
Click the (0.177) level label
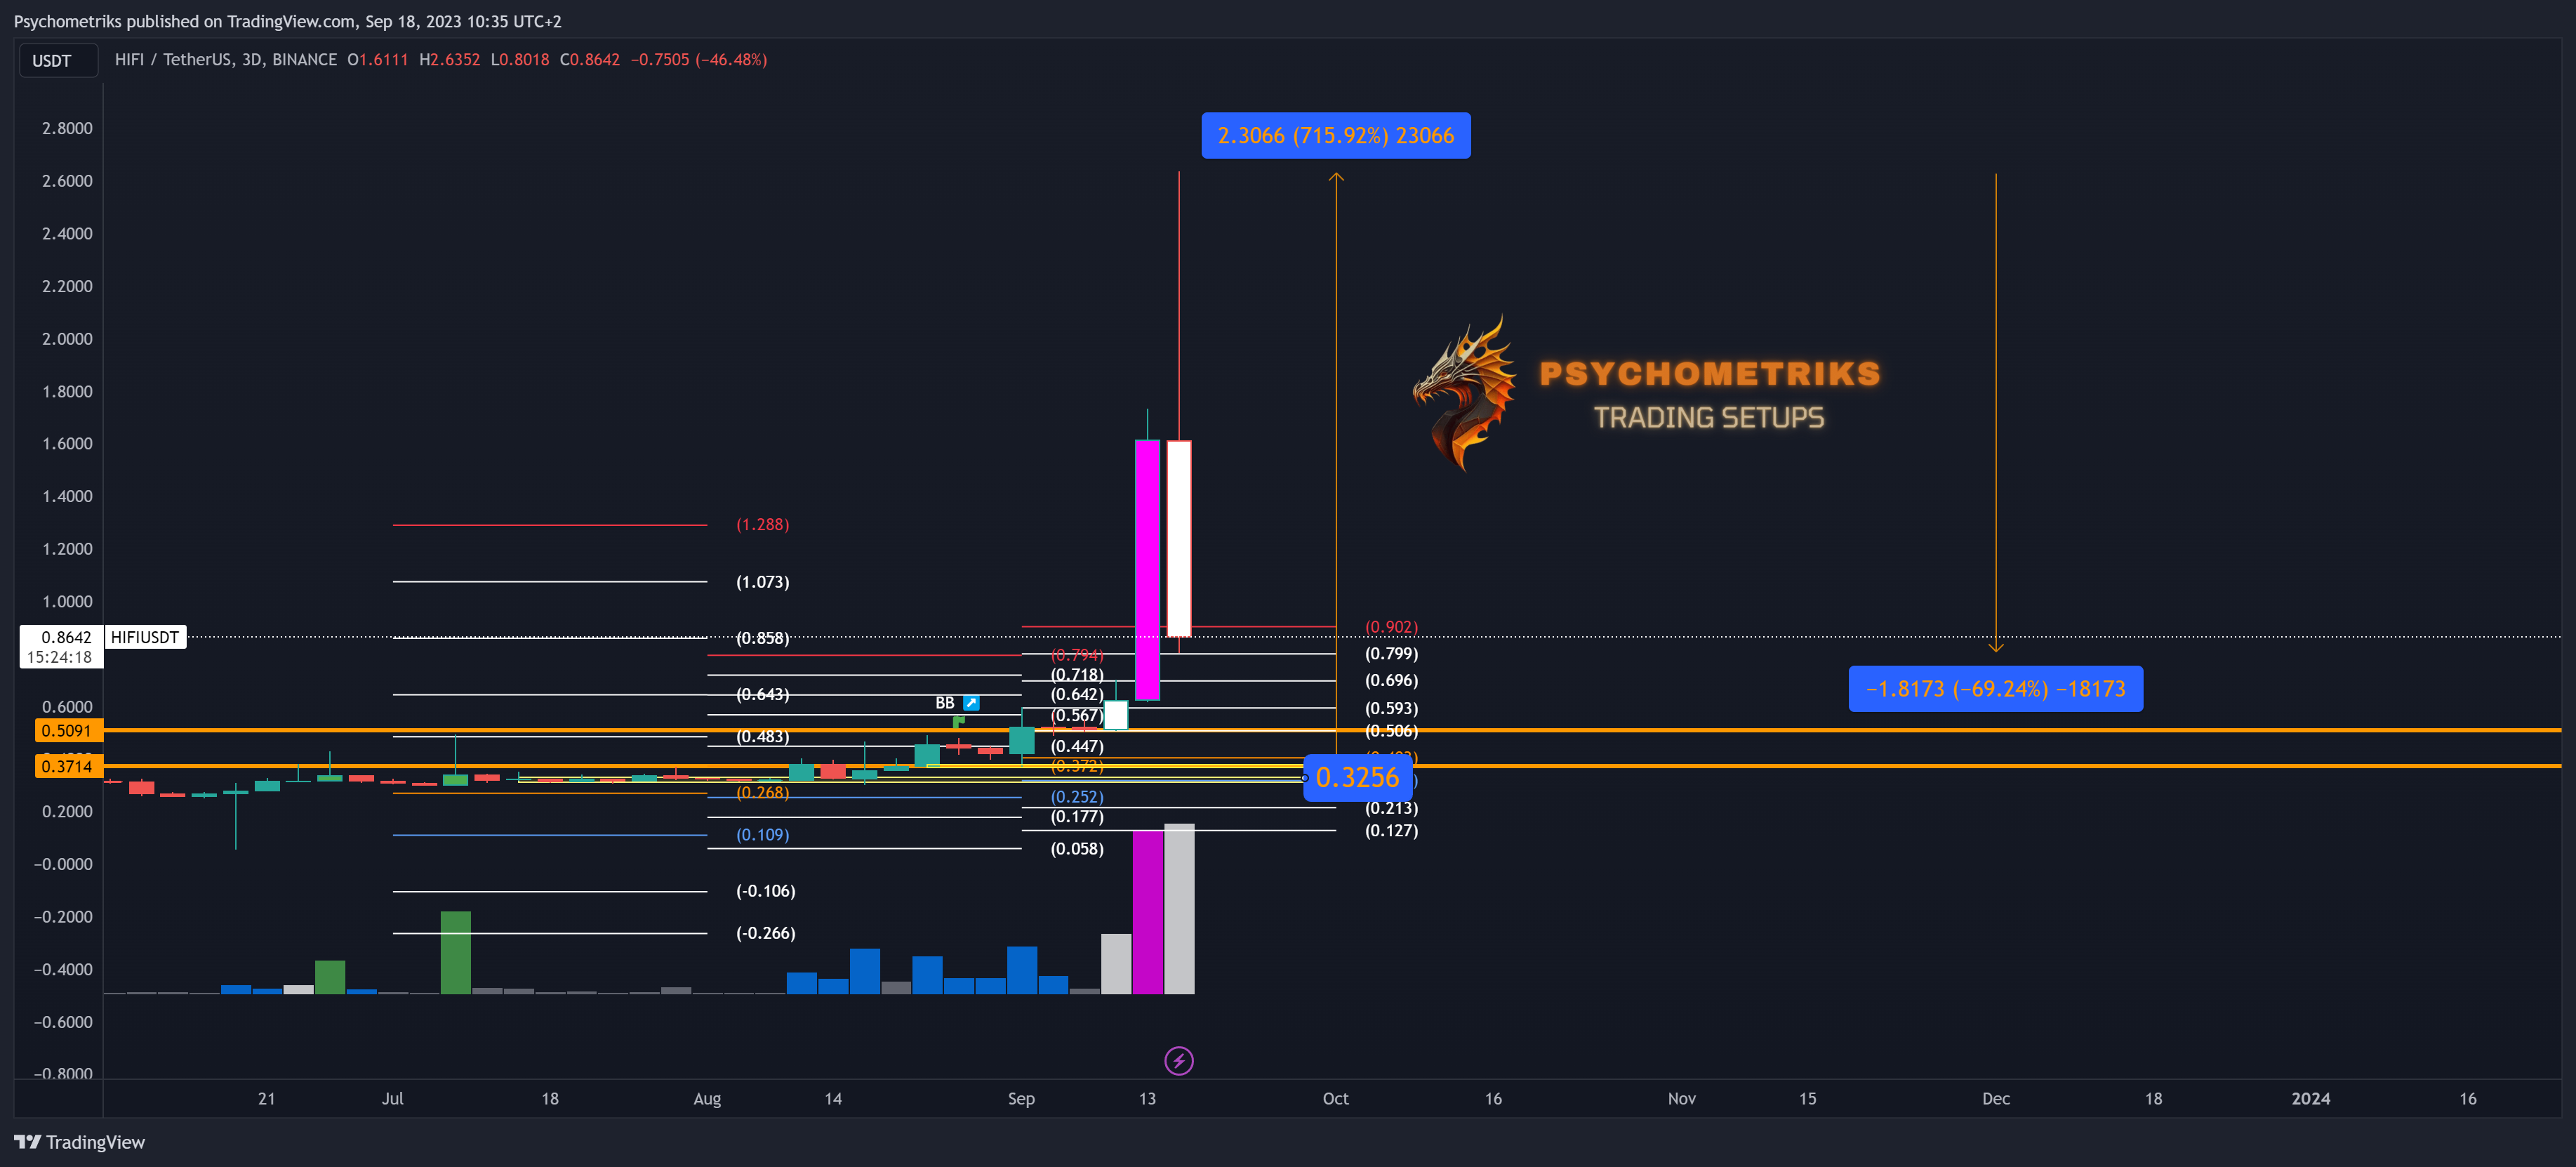coord(1077,817)
